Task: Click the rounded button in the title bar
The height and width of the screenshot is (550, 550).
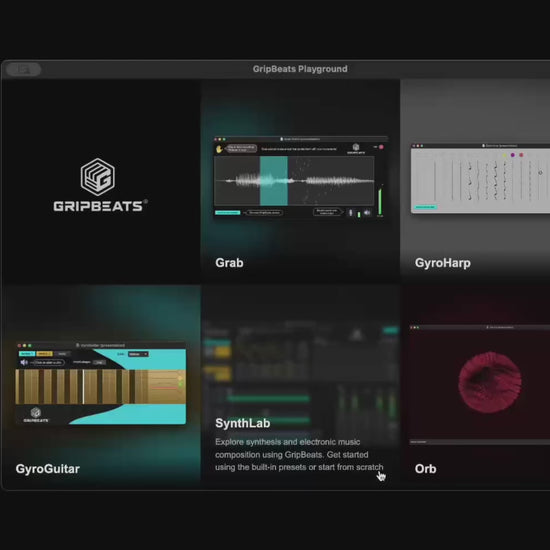Action: 23,69
